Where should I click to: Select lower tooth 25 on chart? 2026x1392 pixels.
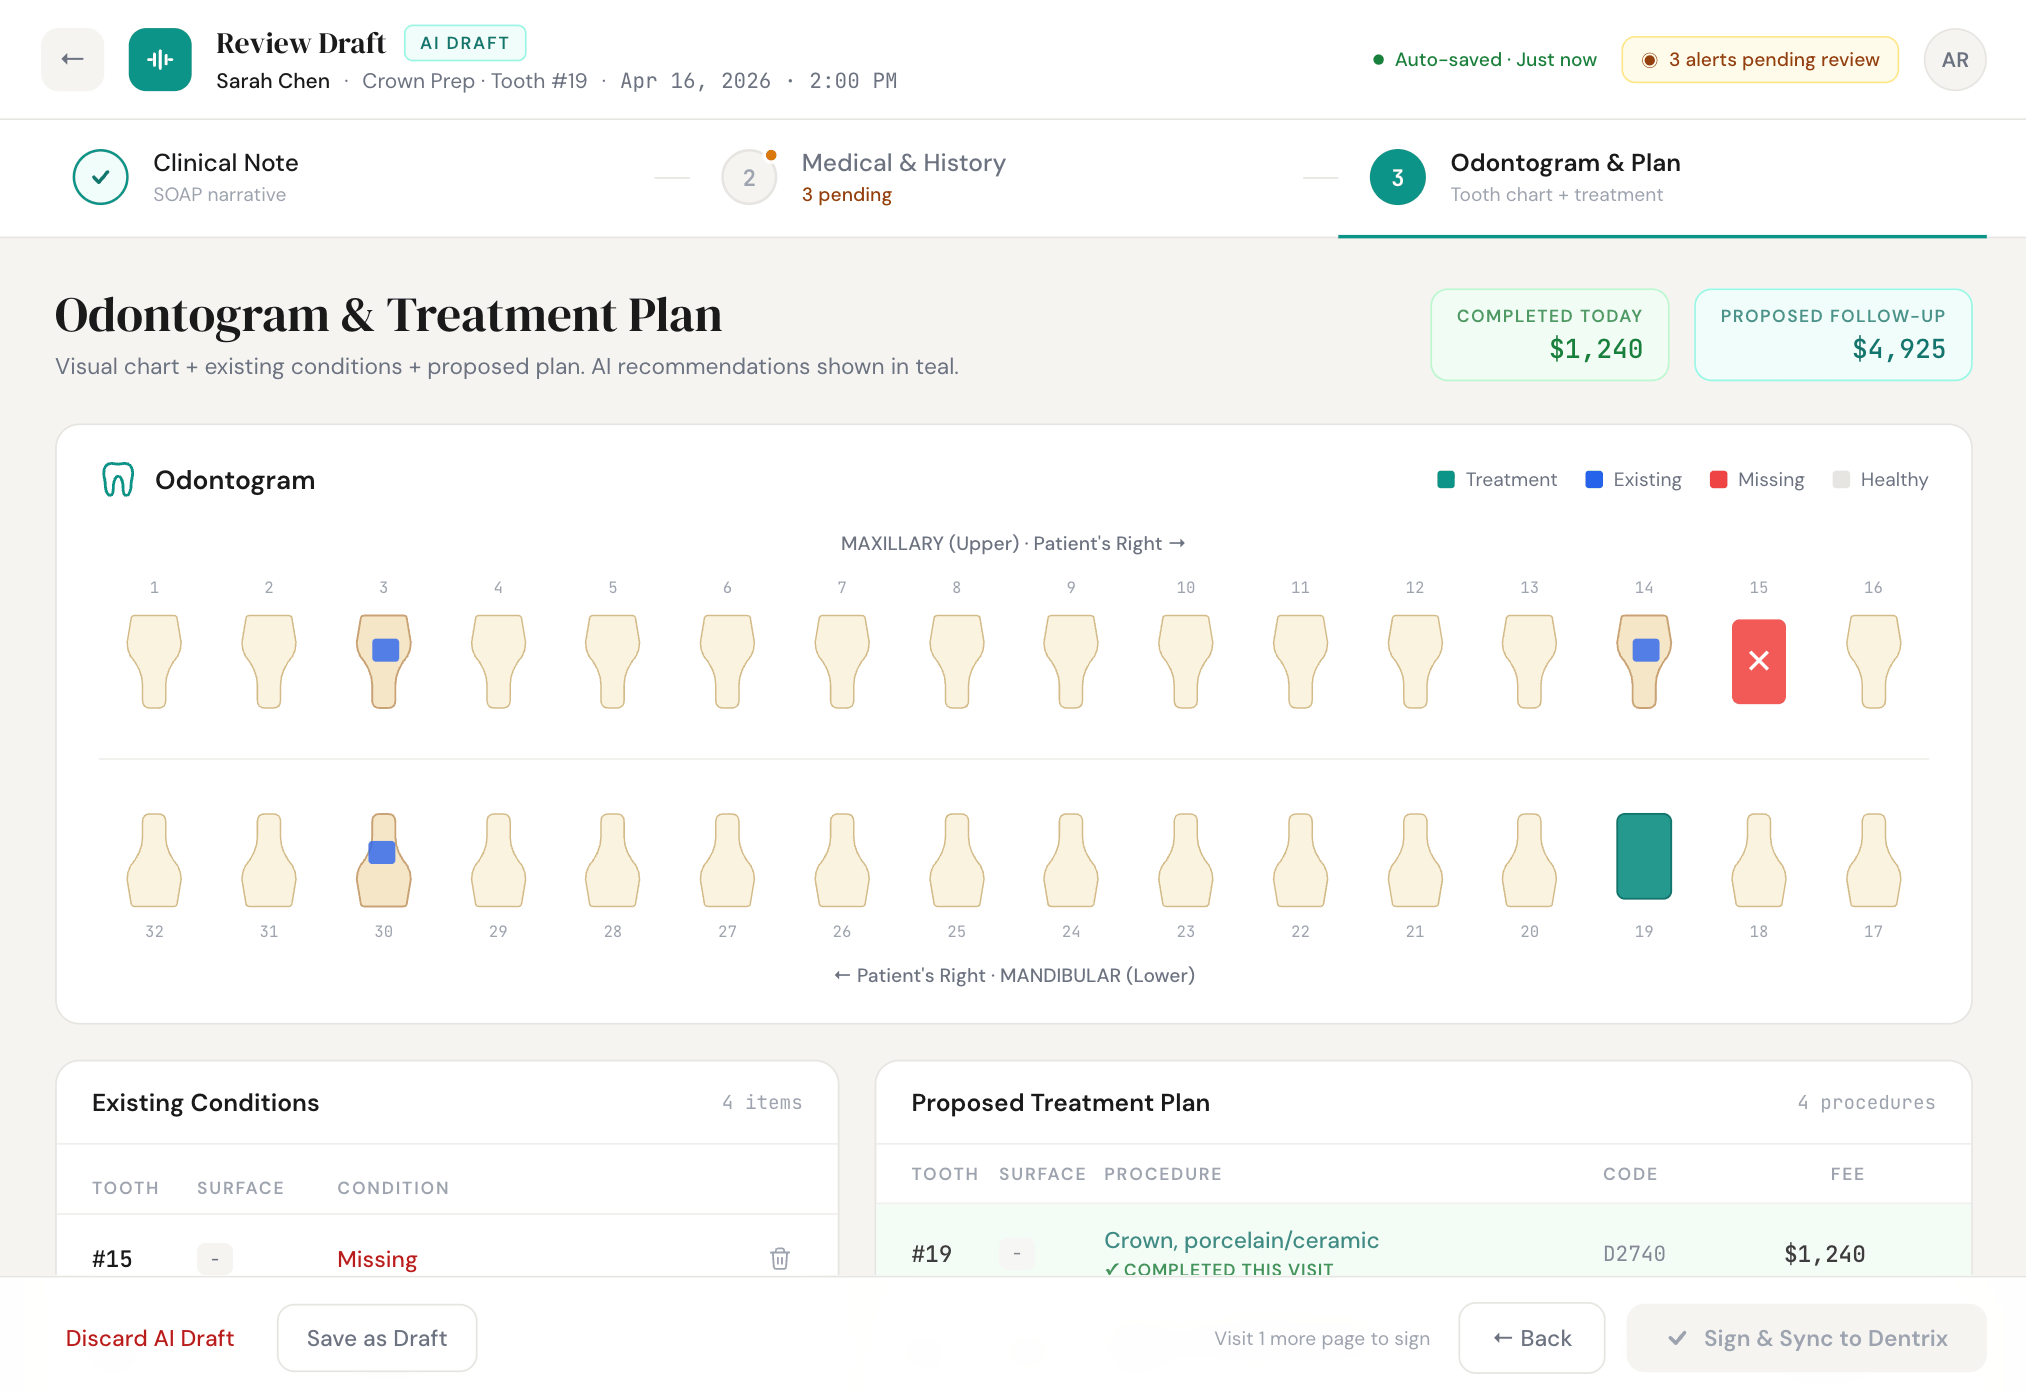click(957, 860)
